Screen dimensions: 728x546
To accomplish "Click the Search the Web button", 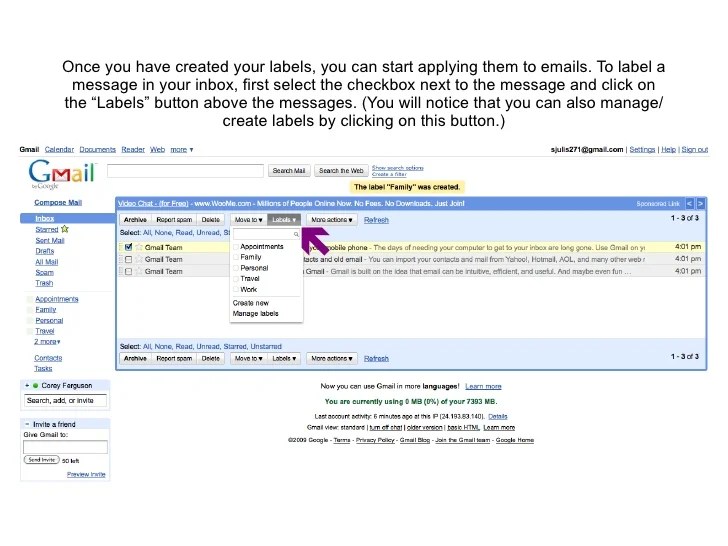I will [341, 171].
